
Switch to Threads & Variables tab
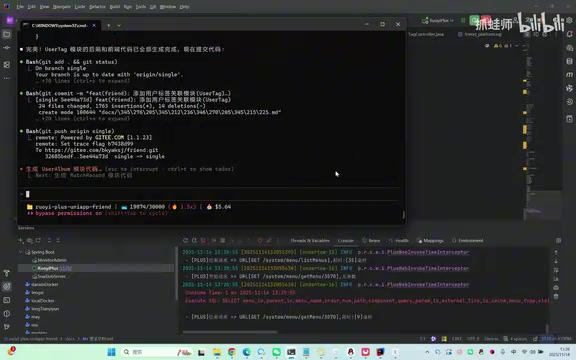(310, 241)
